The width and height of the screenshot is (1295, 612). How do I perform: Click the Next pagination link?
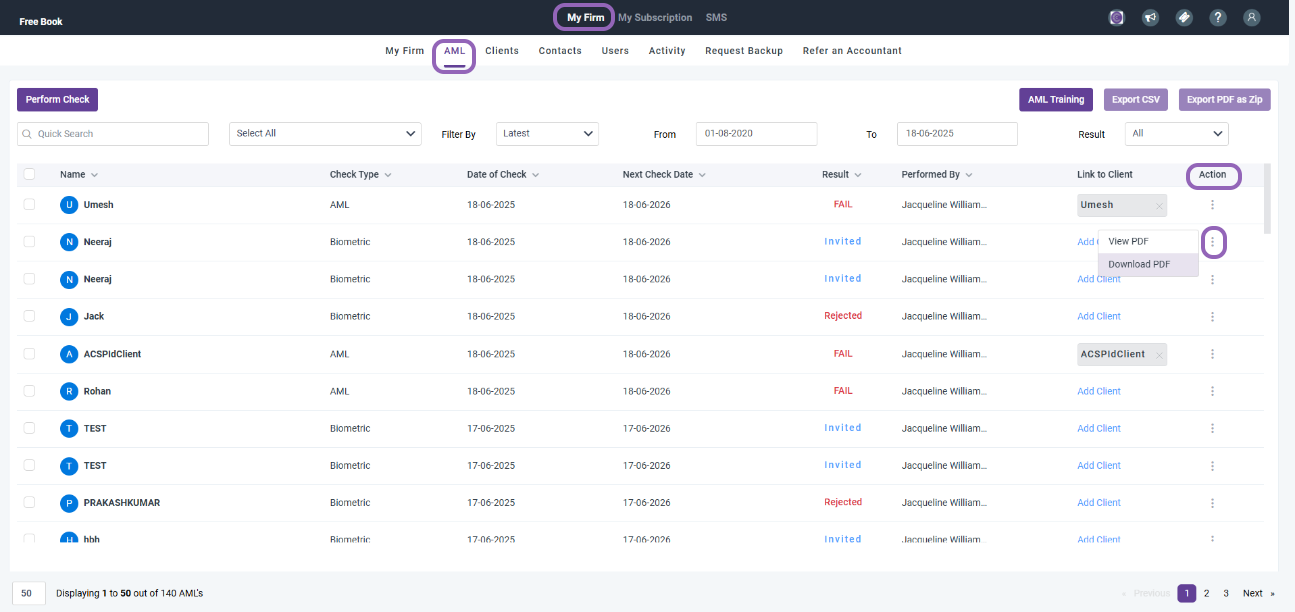click(1259, 594)
